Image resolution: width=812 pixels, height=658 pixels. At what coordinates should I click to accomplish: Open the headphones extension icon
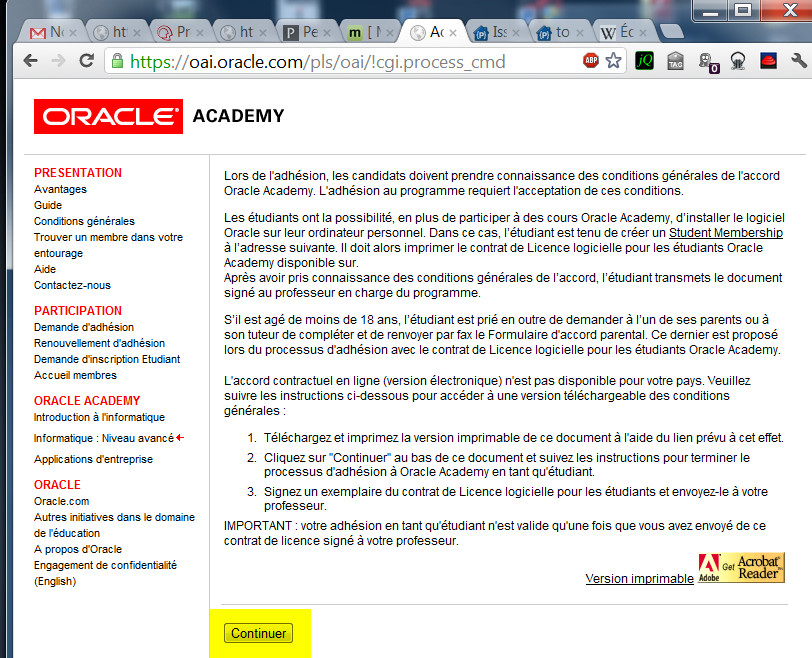737,61
